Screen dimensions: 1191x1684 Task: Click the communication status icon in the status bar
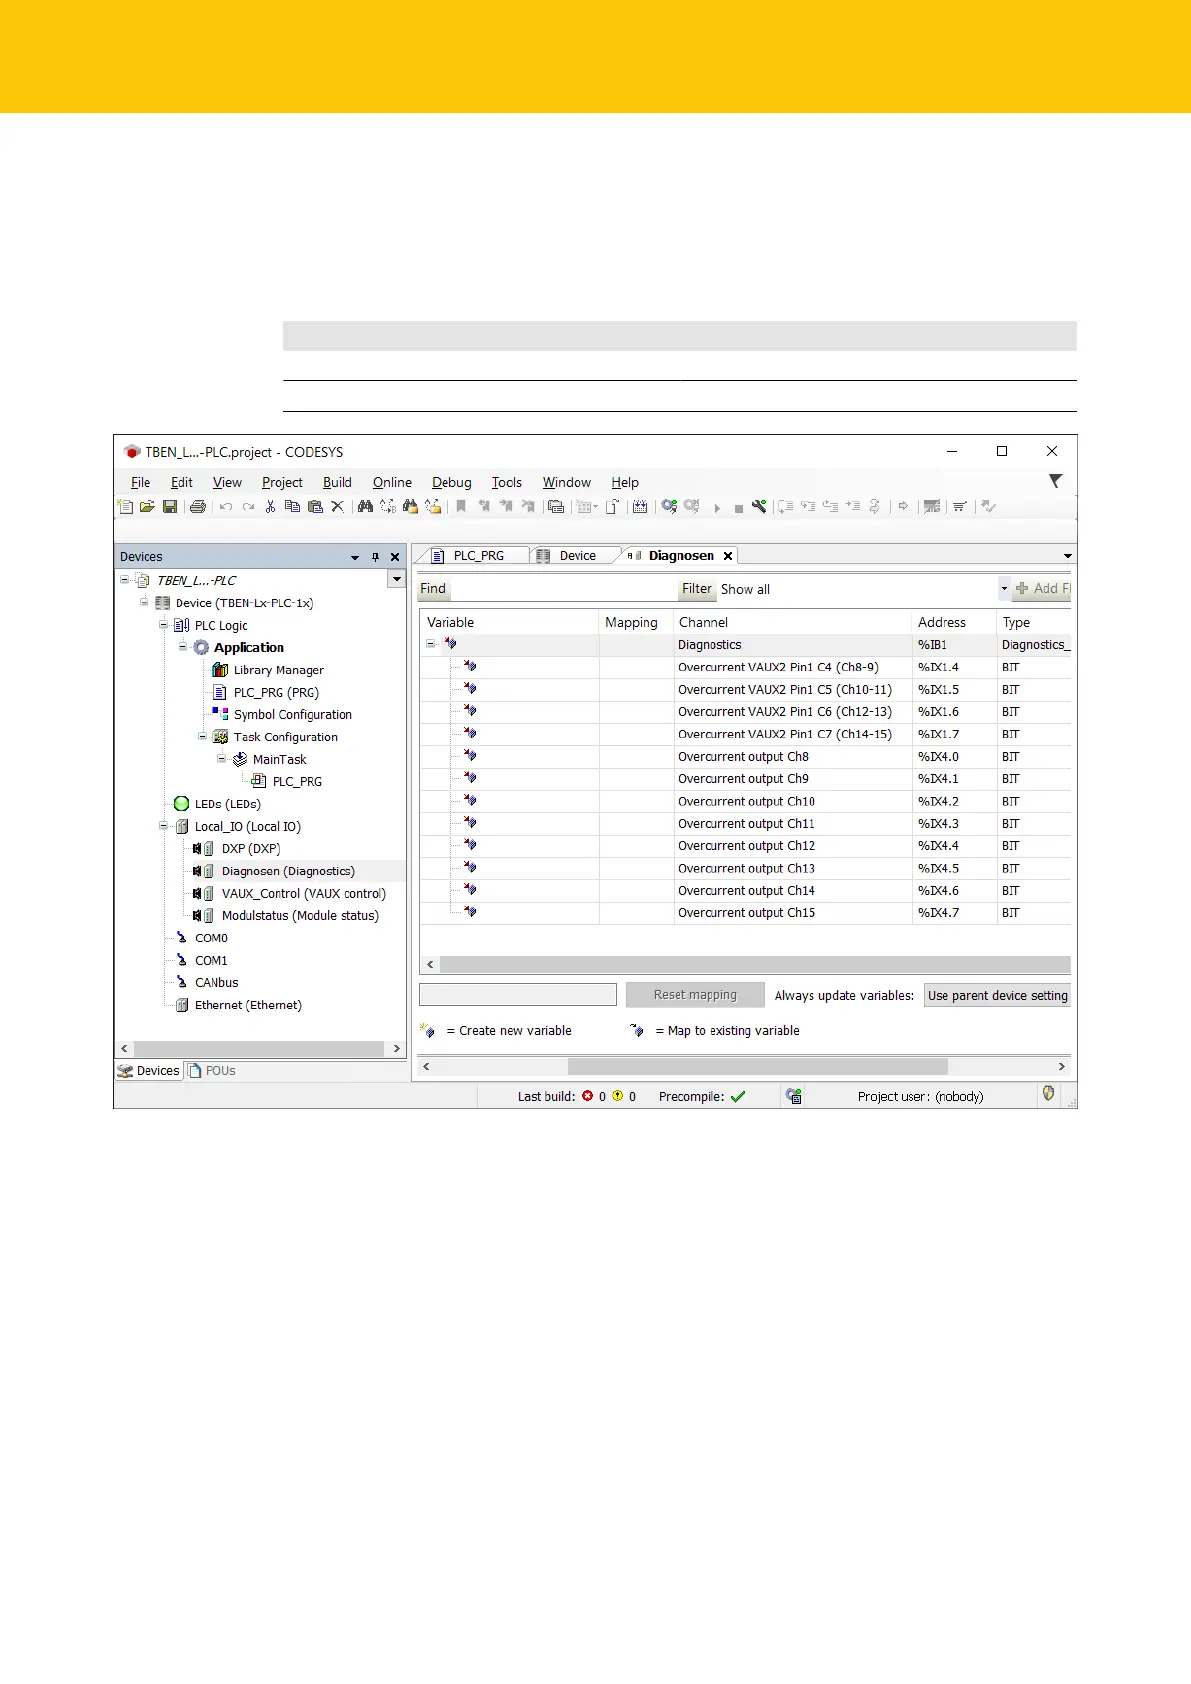click(794, 1096)
